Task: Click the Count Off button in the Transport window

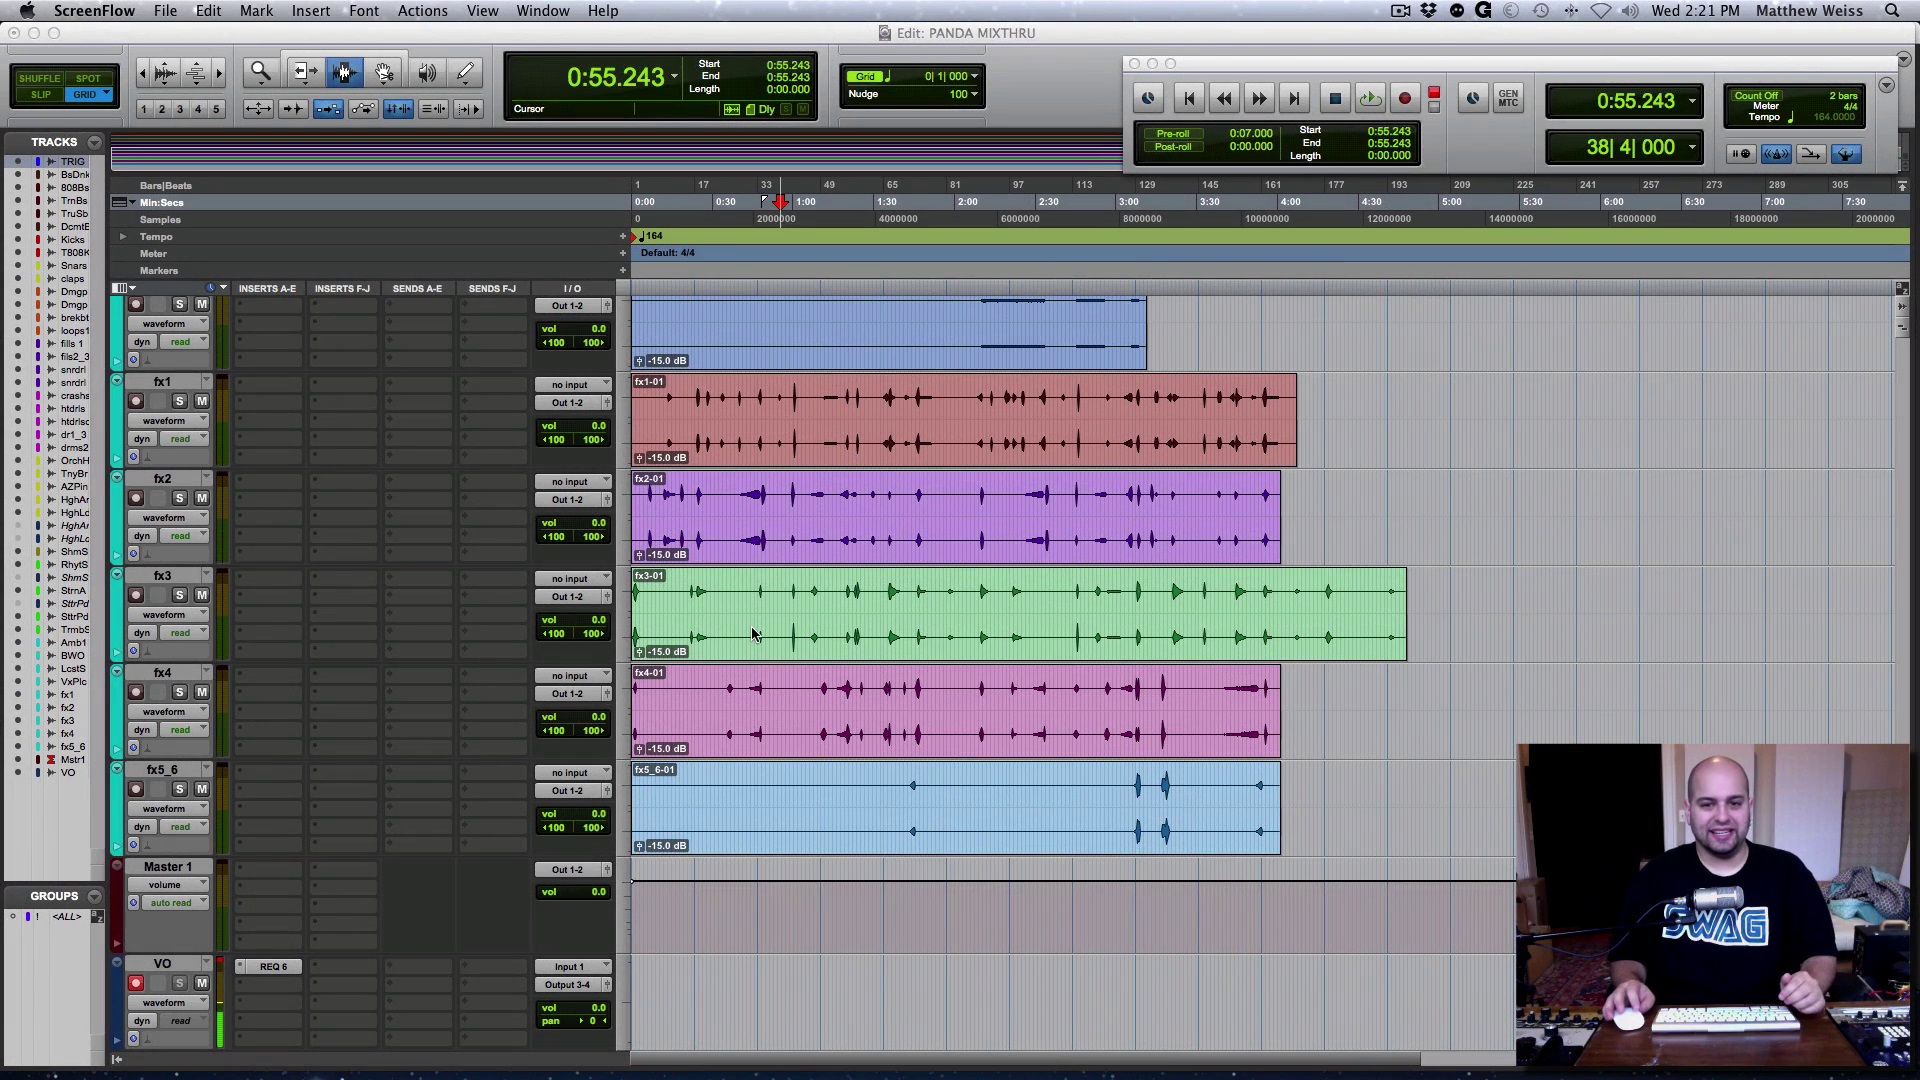Action: coord(1756,96)
